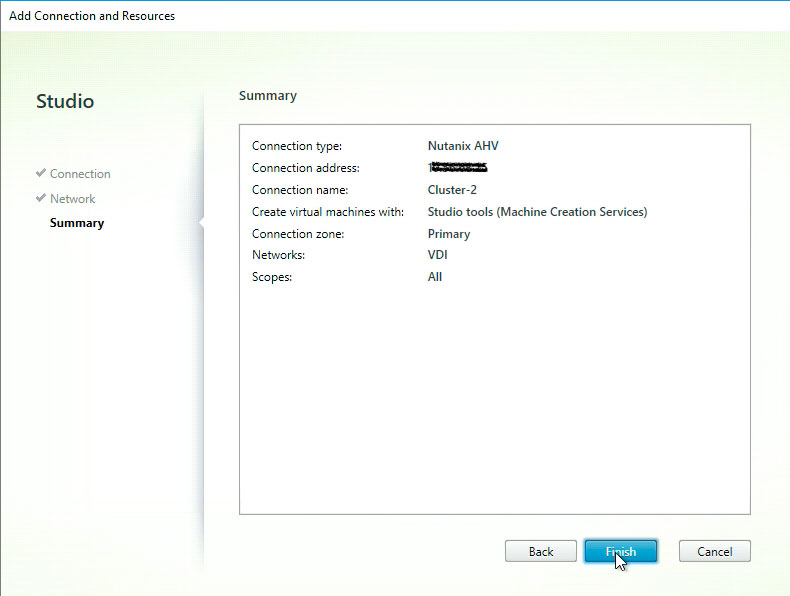This screenshot has width=790, height=596.
Task: Click the arrow notch beside Summary step
Action: pyautogui.click(x=202, y=223)
